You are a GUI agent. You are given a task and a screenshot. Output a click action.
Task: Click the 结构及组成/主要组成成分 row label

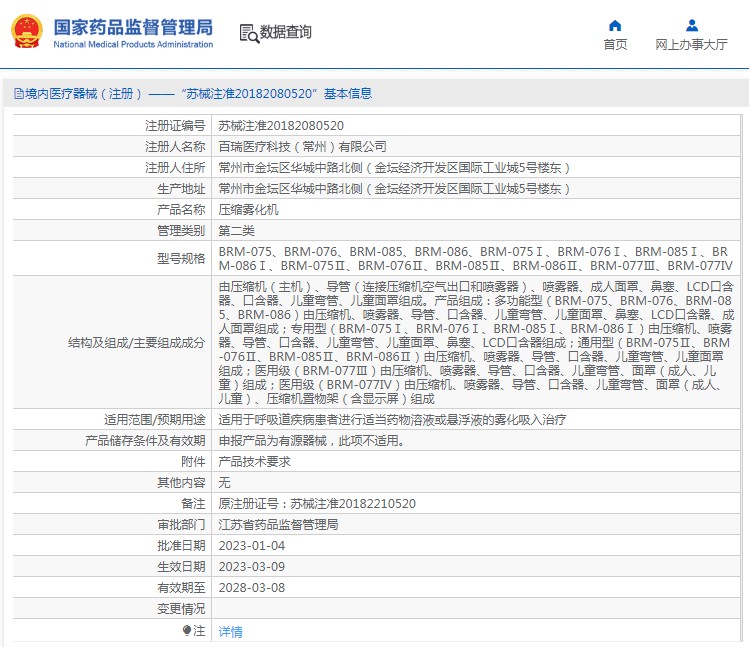pos(137,343)
